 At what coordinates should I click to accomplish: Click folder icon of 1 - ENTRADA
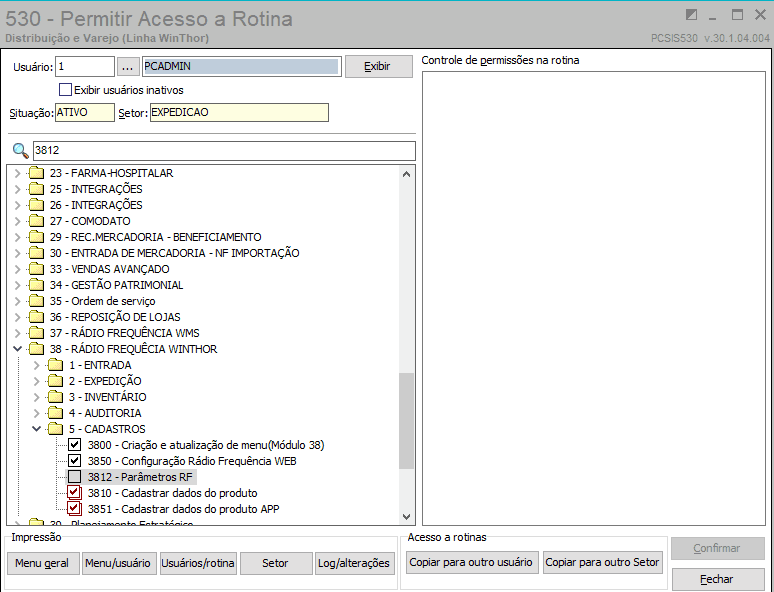[x=55, y=365]
